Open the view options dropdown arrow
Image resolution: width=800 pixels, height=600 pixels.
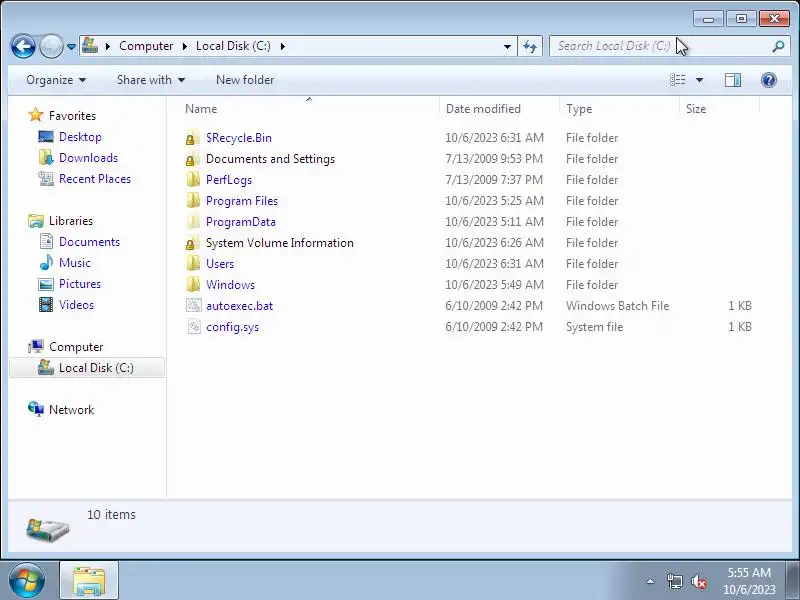tap(699, 80)
